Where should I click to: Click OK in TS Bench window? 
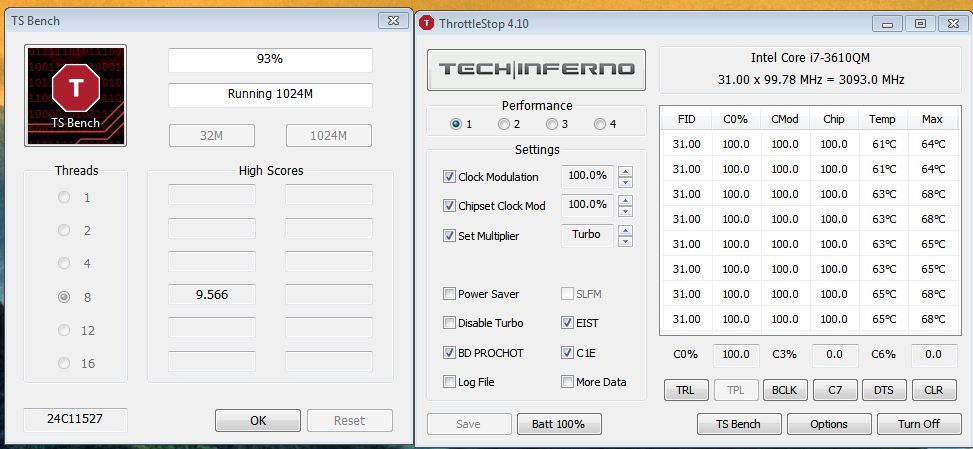tap(258, 420)
